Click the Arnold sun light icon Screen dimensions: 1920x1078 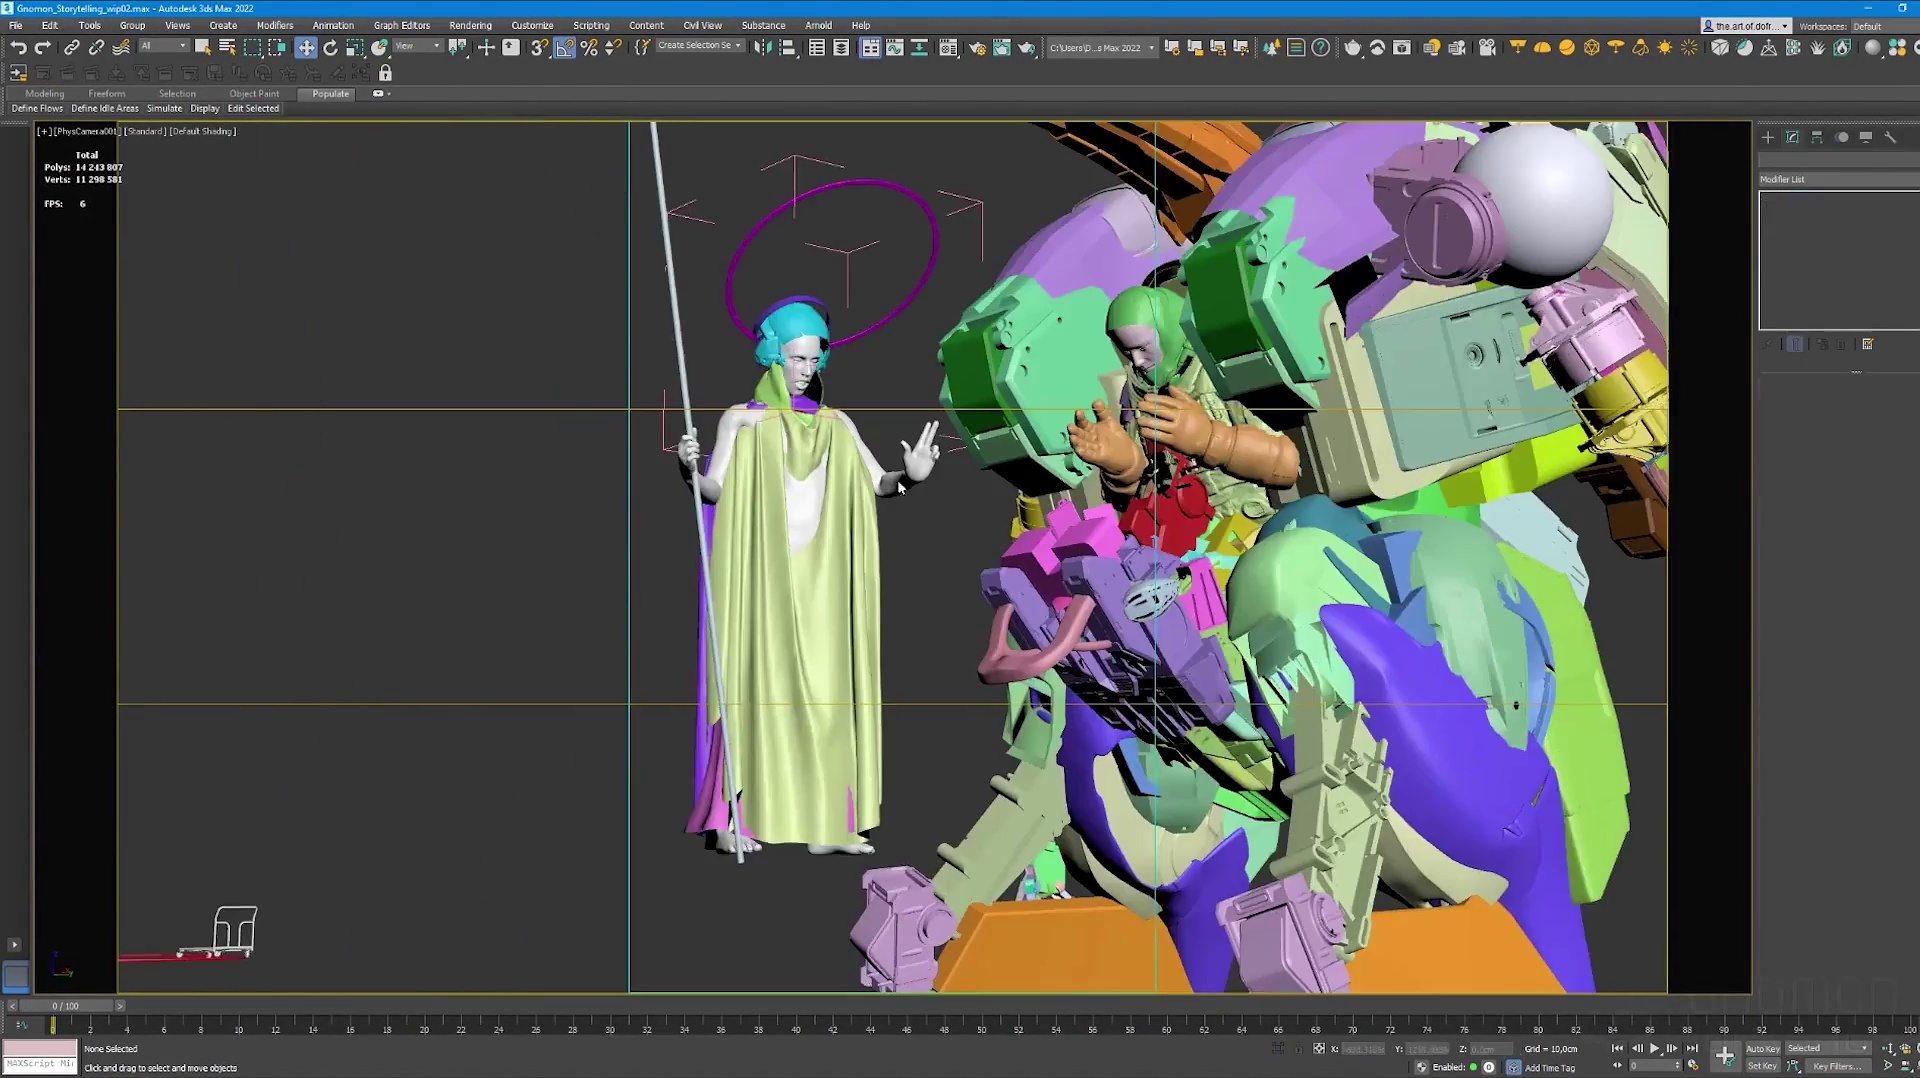click(x=1664, y=47)
